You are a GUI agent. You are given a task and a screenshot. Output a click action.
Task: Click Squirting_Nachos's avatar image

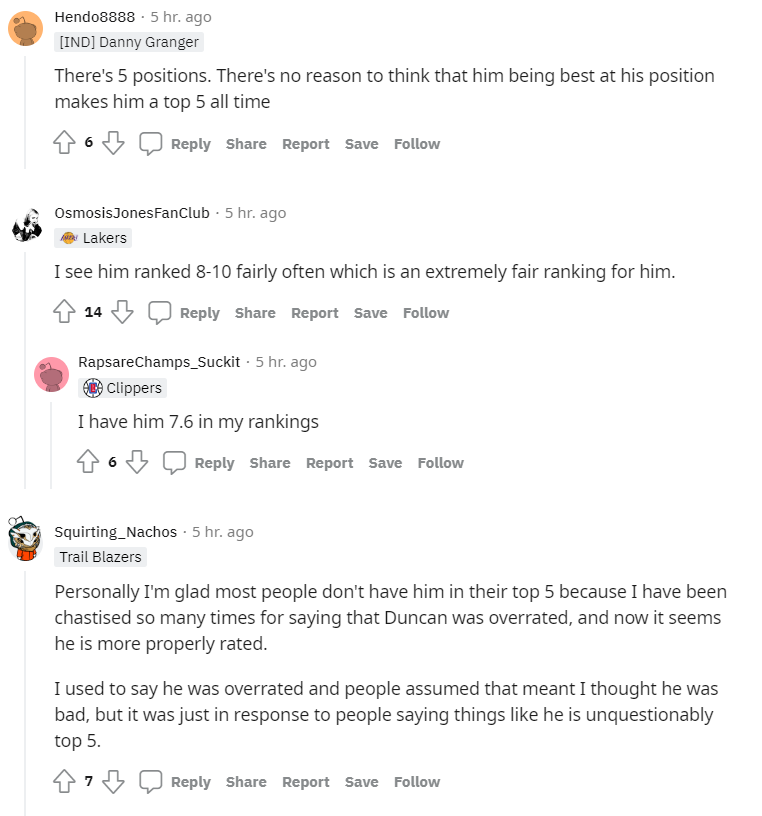[25, 539]
